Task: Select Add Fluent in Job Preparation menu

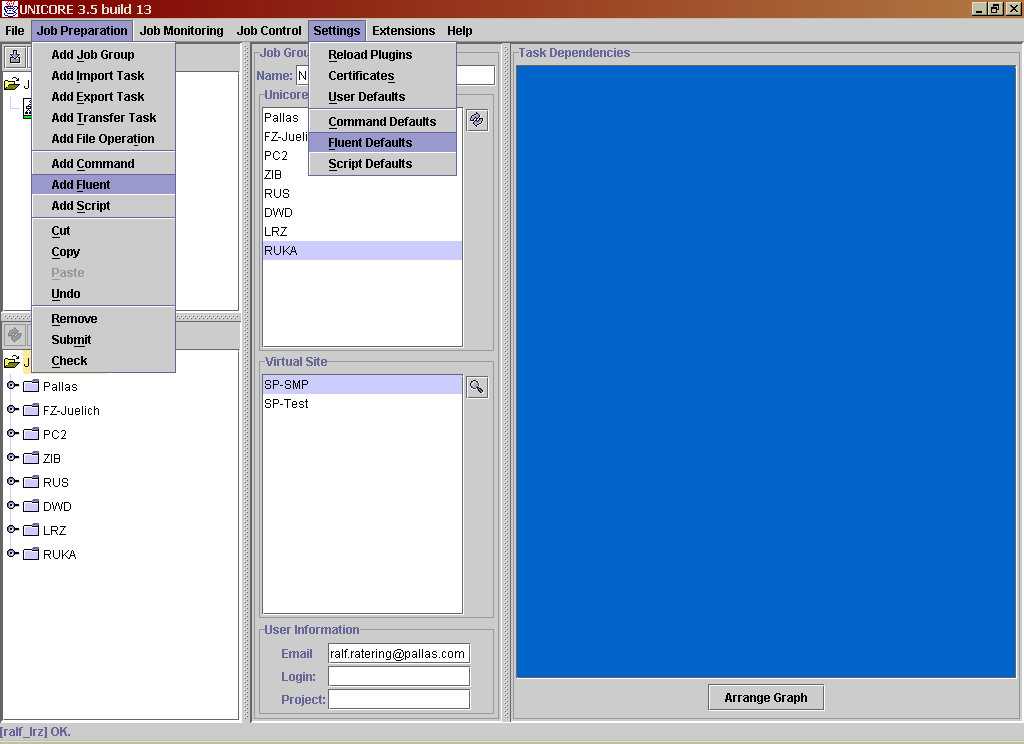Action: pyautogui.click(x=104, y=185)
